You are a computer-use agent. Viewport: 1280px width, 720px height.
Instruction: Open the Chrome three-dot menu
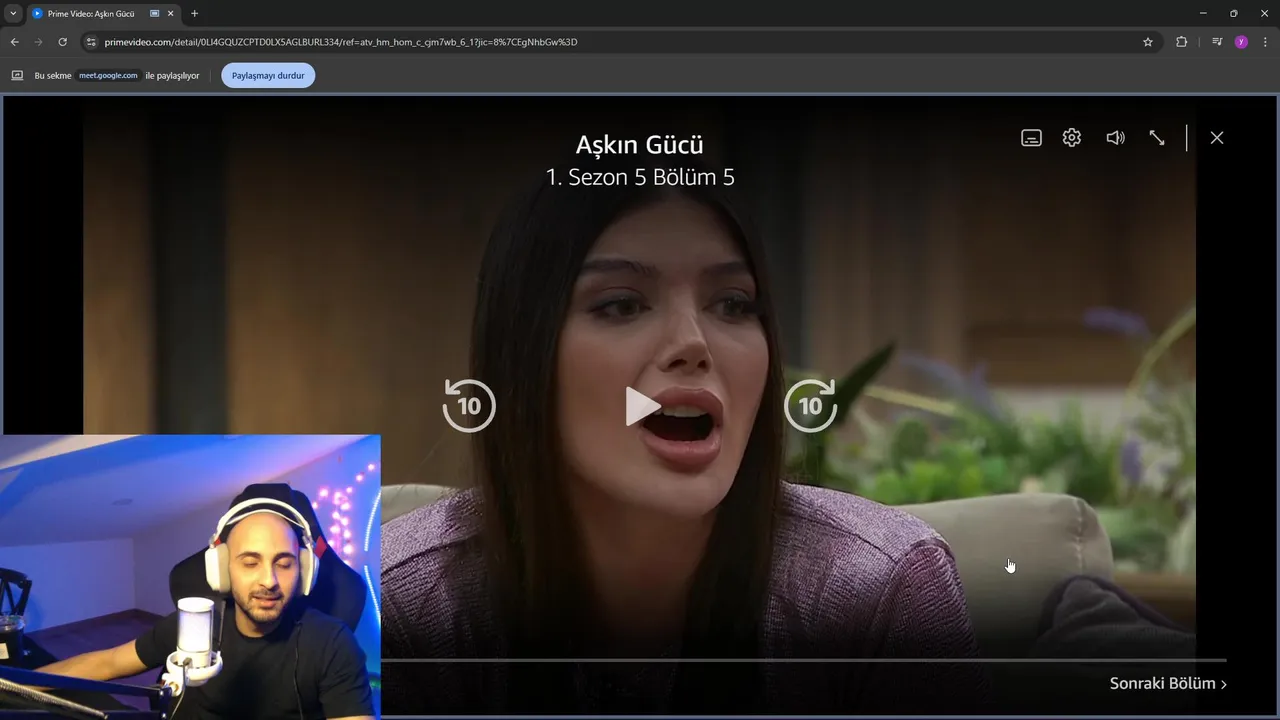click(1265, 42)
